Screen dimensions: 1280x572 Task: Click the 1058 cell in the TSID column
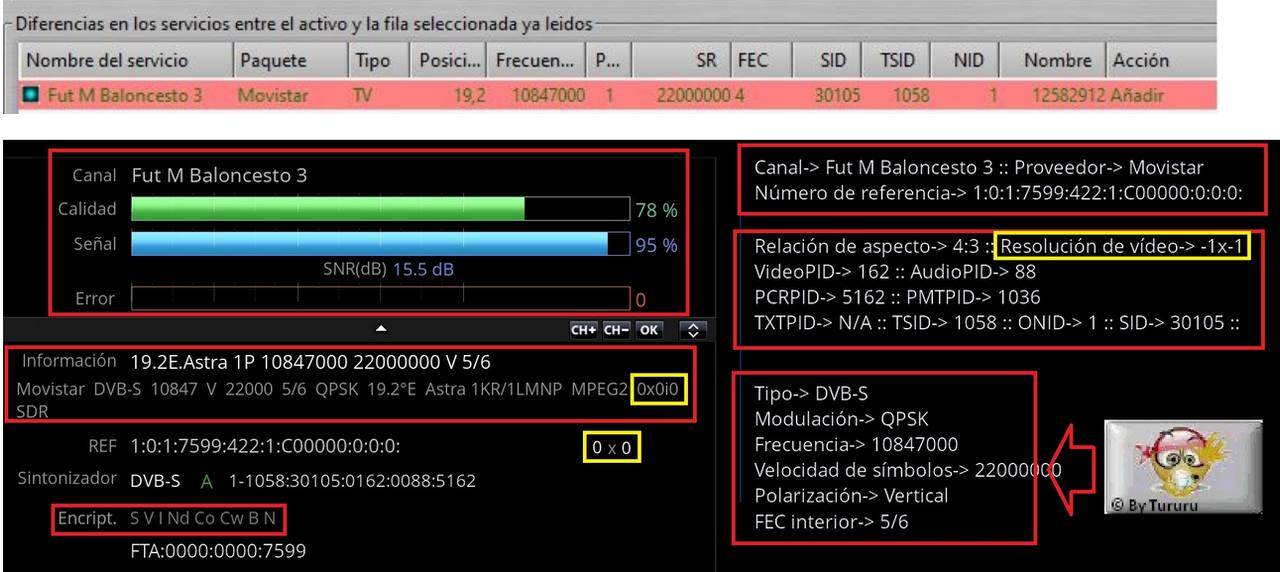(x=911, y=96)
